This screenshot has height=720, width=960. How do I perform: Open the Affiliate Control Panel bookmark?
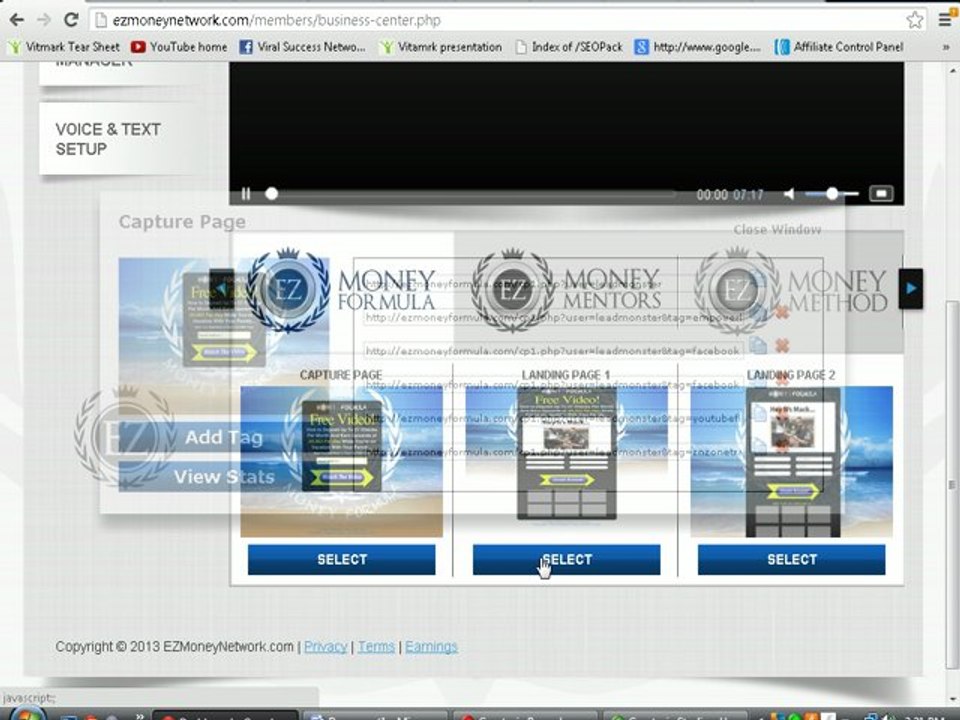click(839, 47)
